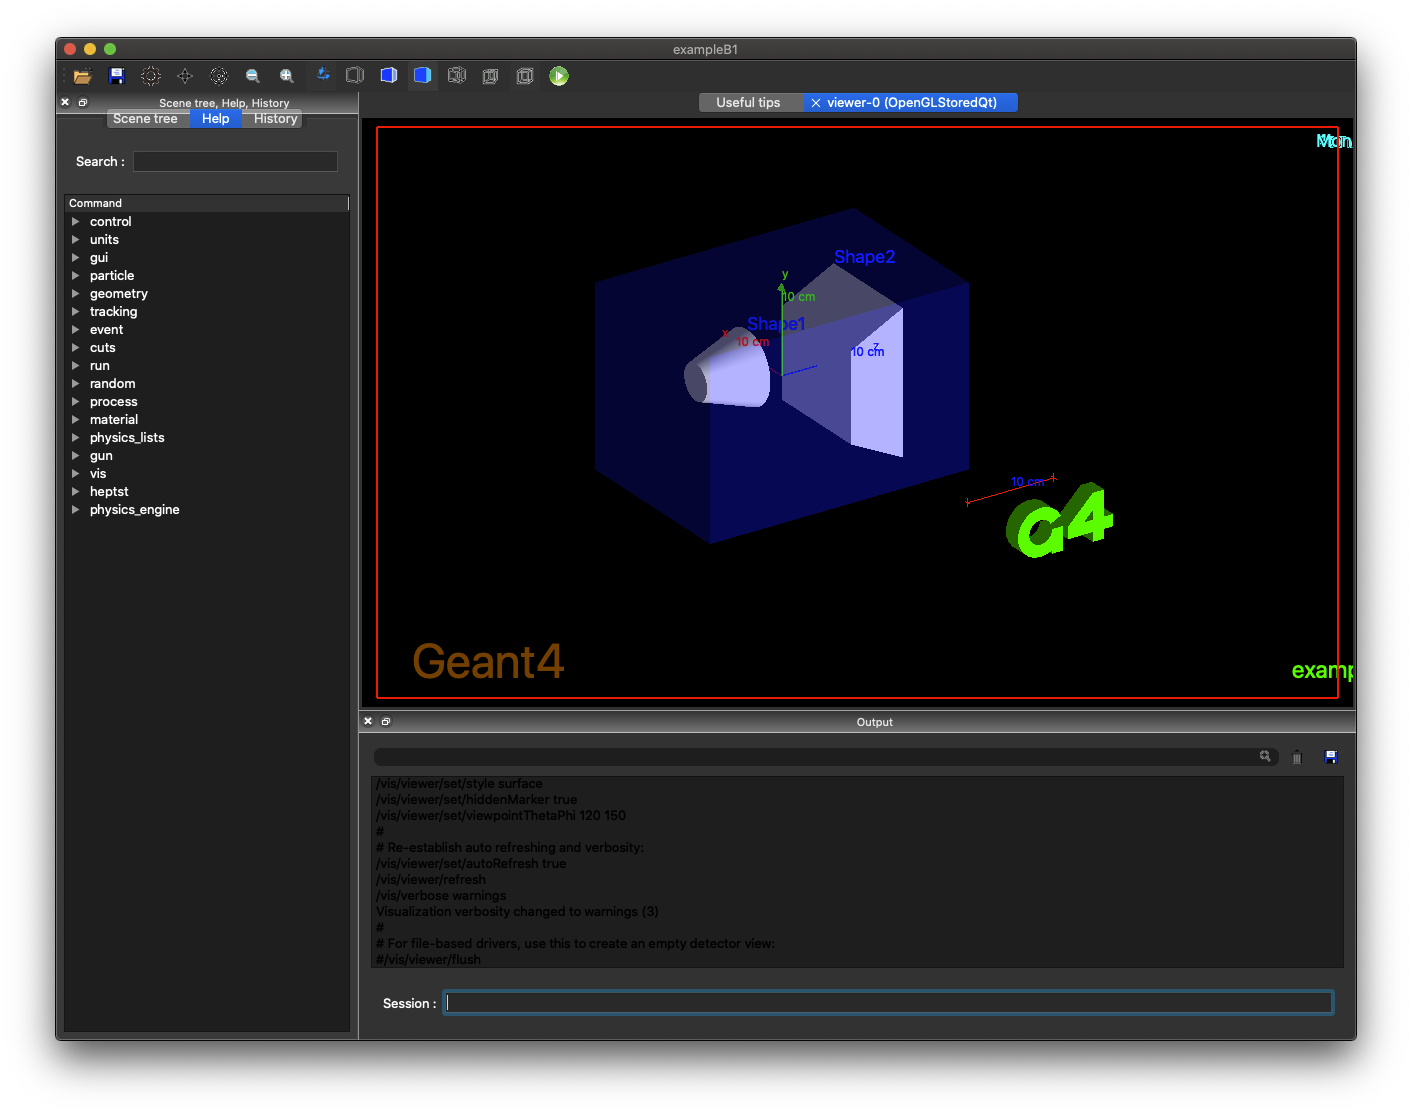This screenshot has width=1412, height=1114.
Task: Select the physics_lists tree row
Action: pyautogui.click(x=207, y=438)
